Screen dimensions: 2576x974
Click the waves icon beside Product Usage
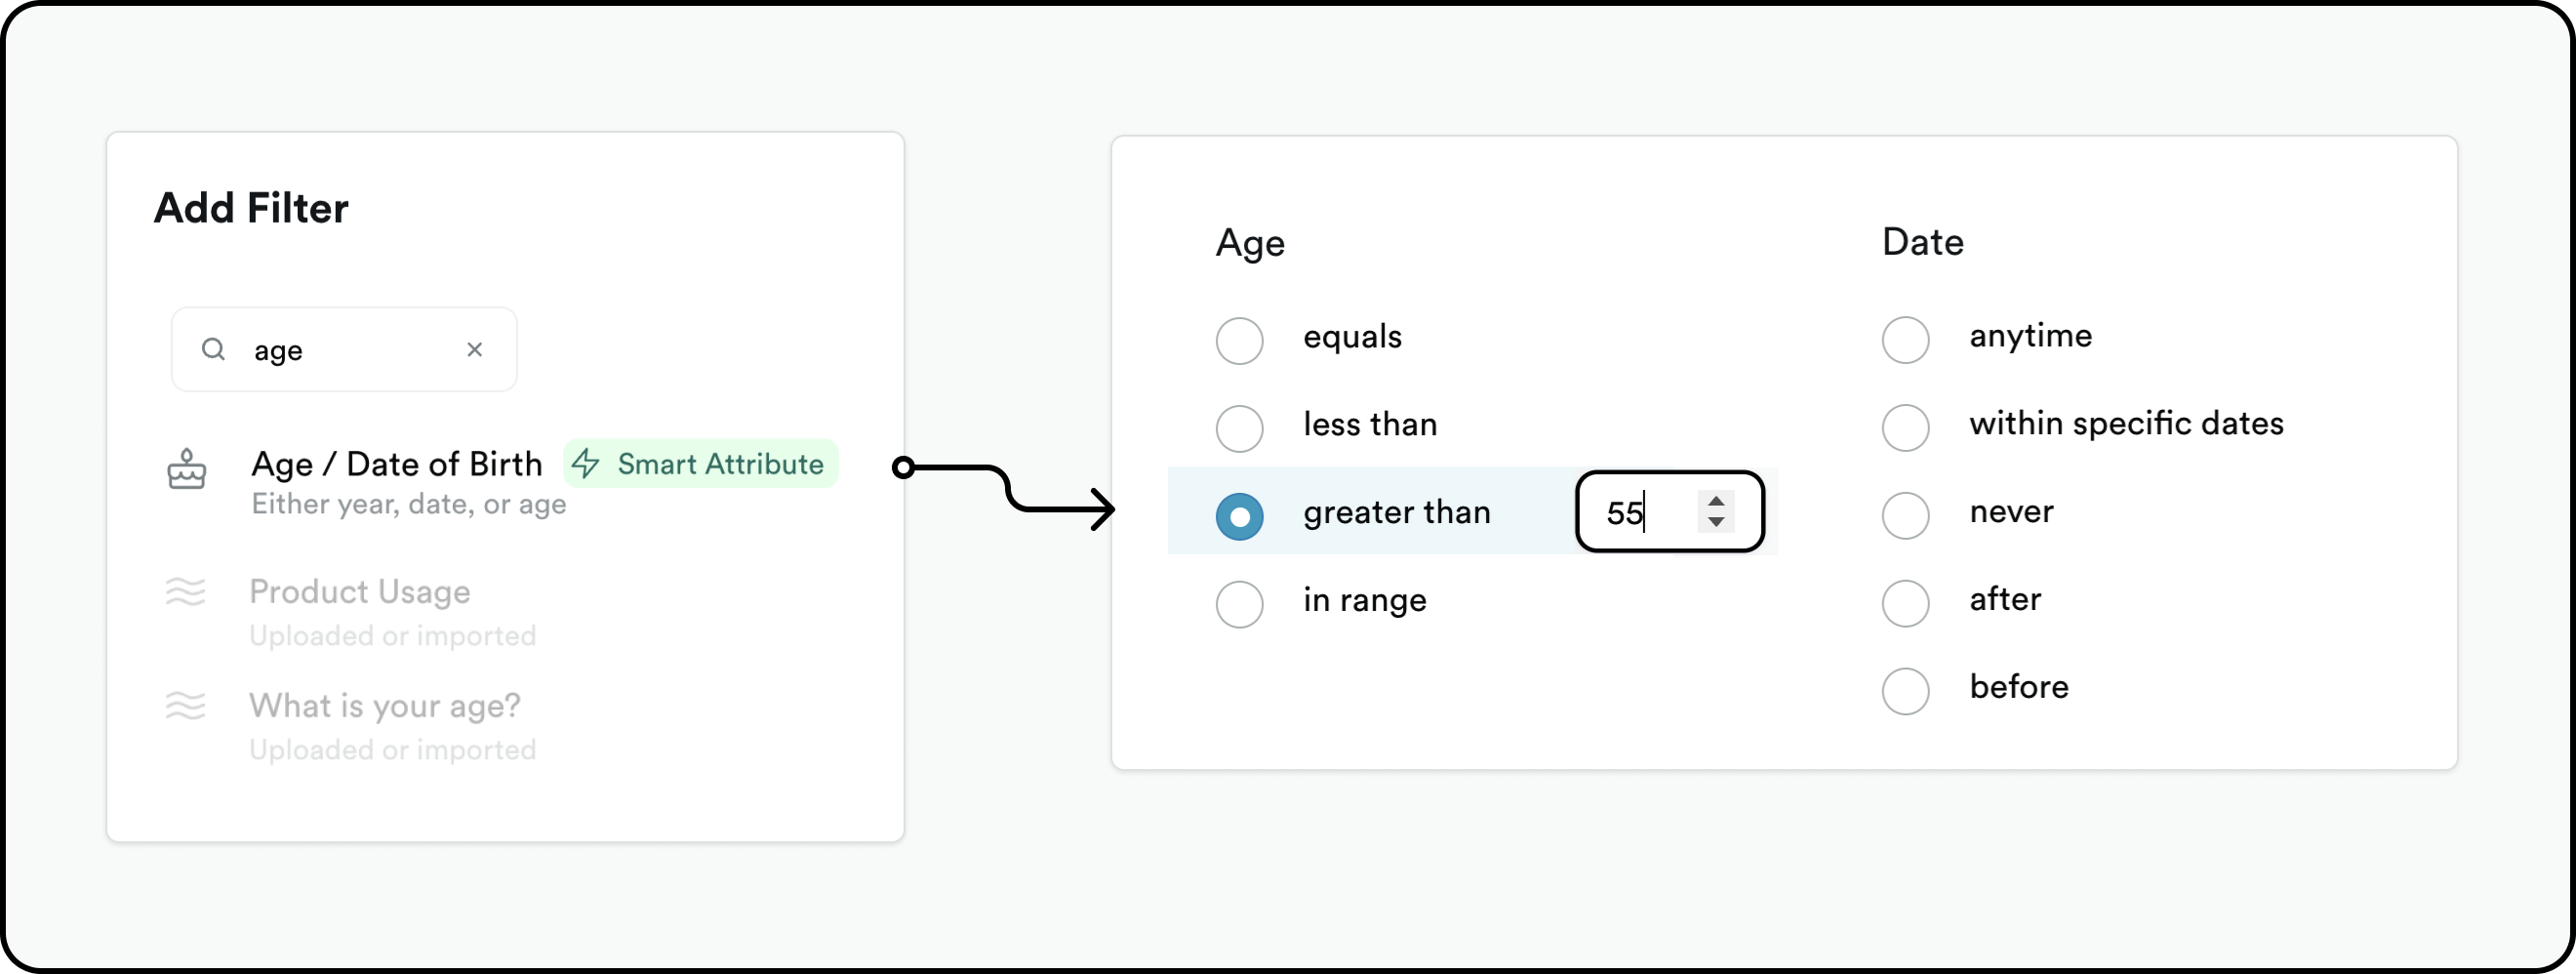point(185,592)
